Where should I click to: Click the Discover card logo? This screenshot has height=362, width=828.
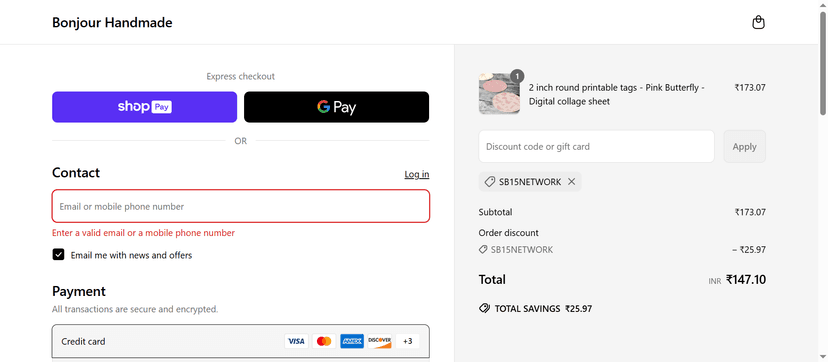[x=380, y=341]
